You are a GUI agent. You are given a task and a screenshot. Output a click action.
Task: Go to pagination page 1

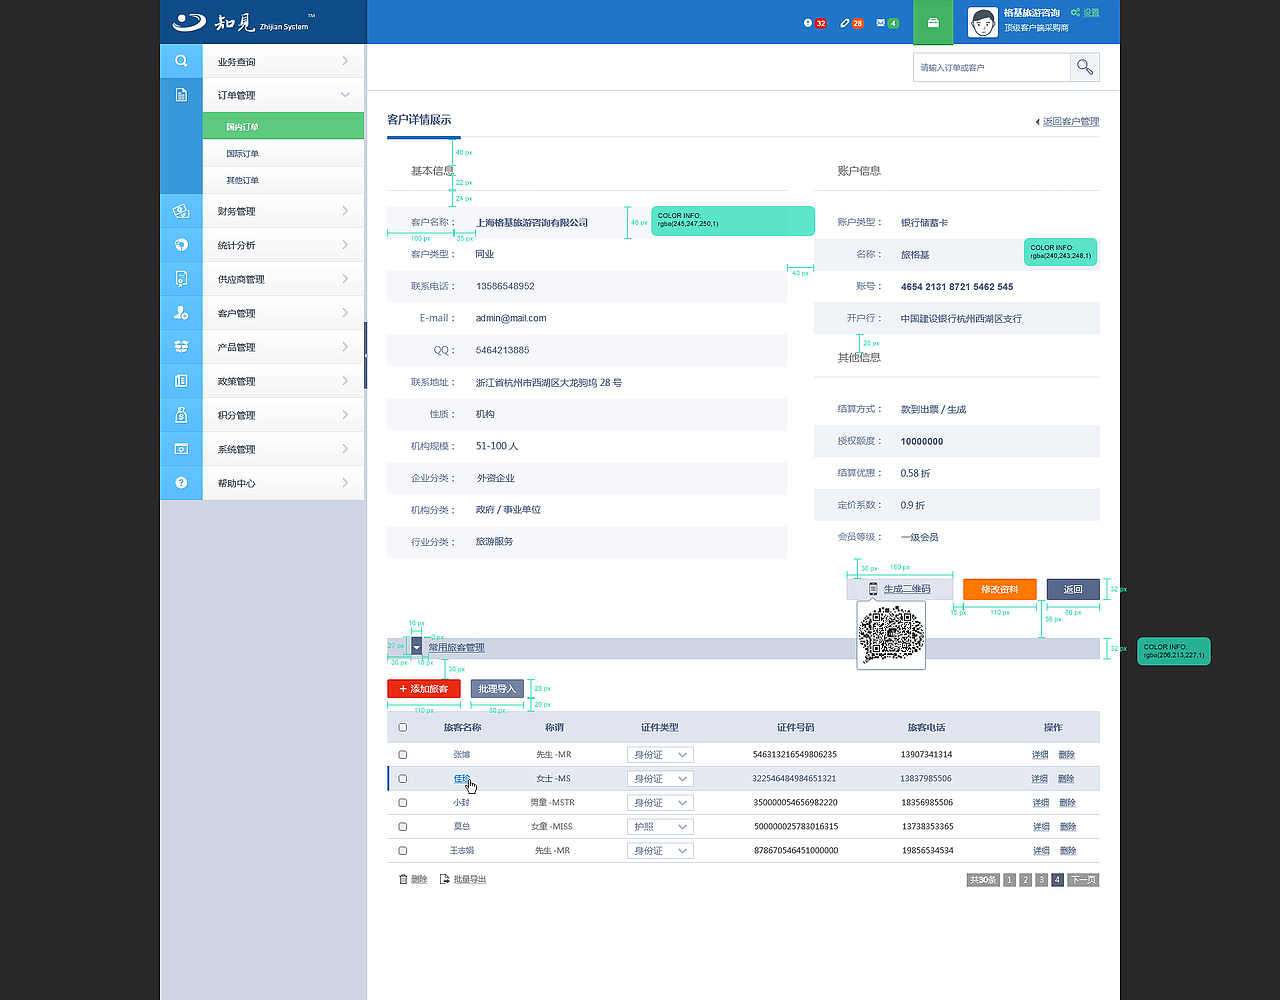click(1010, 880)
